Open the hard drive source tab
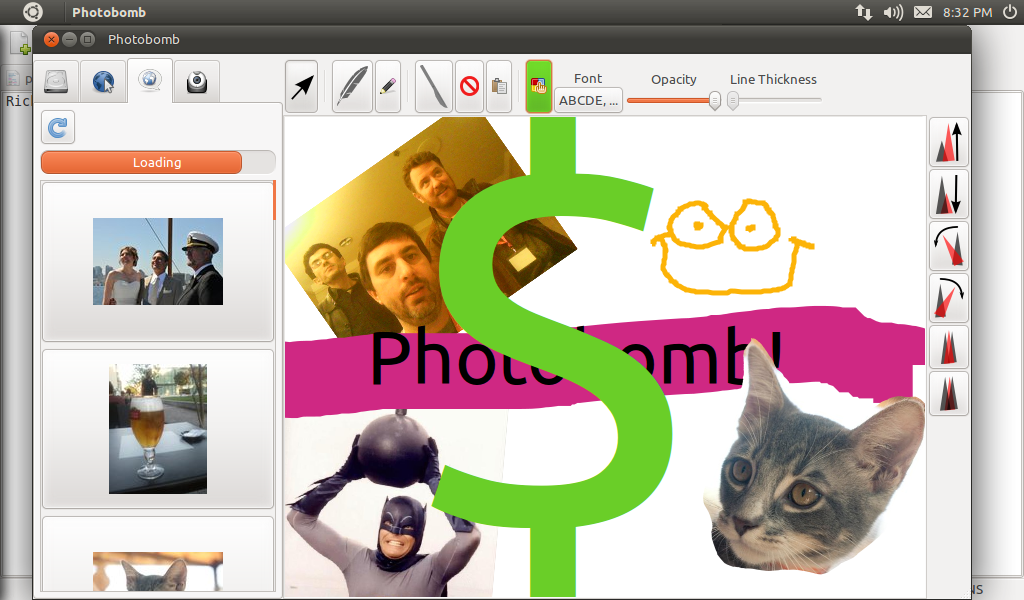 (x=56, y=82)
